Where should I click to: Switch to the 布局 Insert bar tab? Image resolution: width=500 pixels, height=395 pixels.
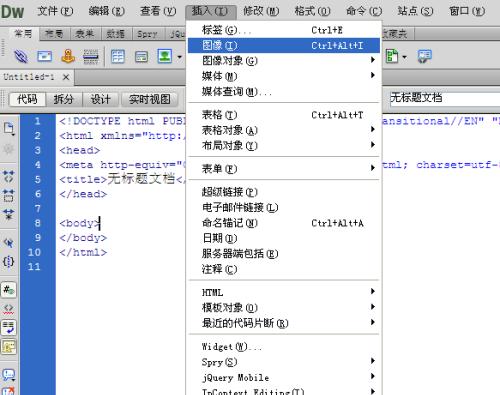tap(54, 34)
